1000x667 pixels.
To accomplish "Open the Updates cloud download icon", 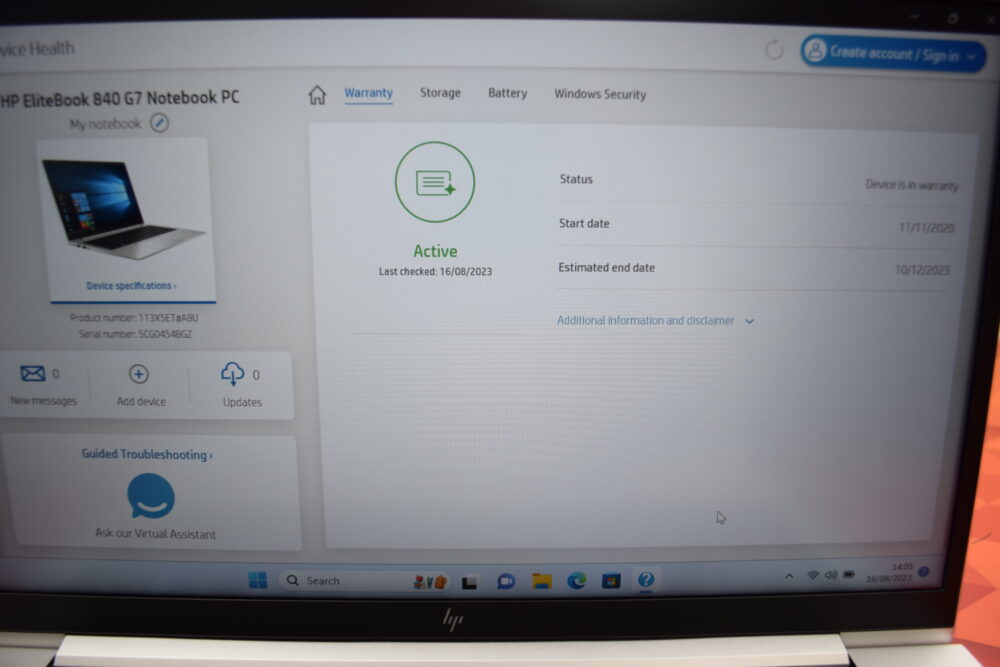I will [232, 374].
